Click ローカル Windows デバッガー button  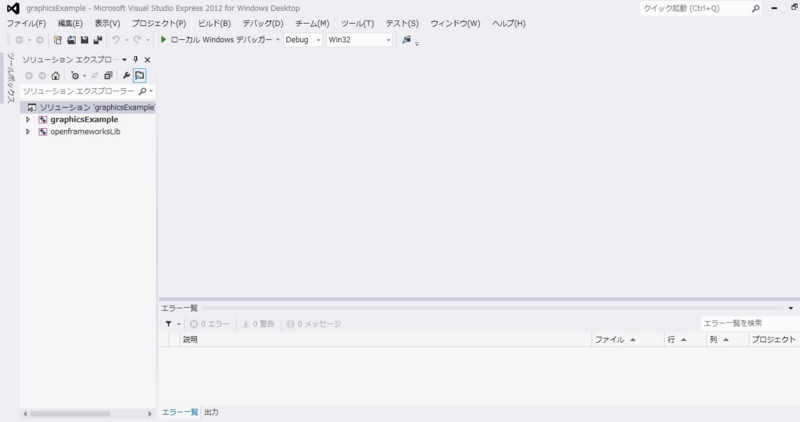[x=221, y=40]
